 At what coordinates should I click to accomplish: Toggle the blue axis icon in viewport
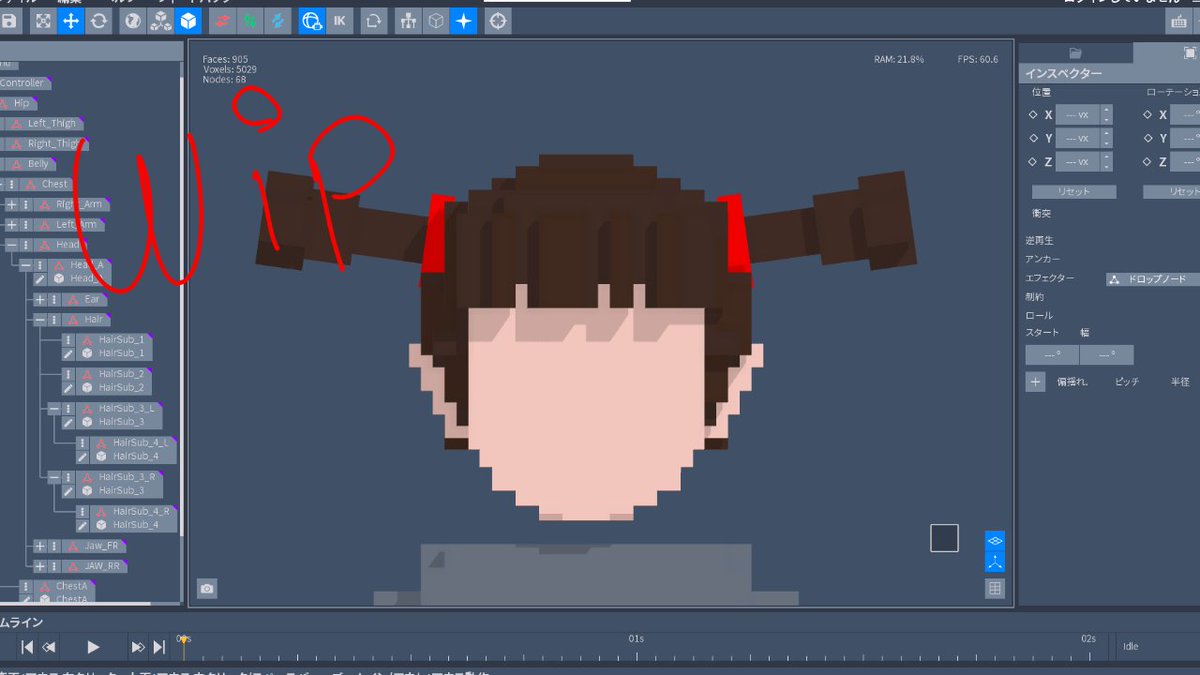point(995,562)
